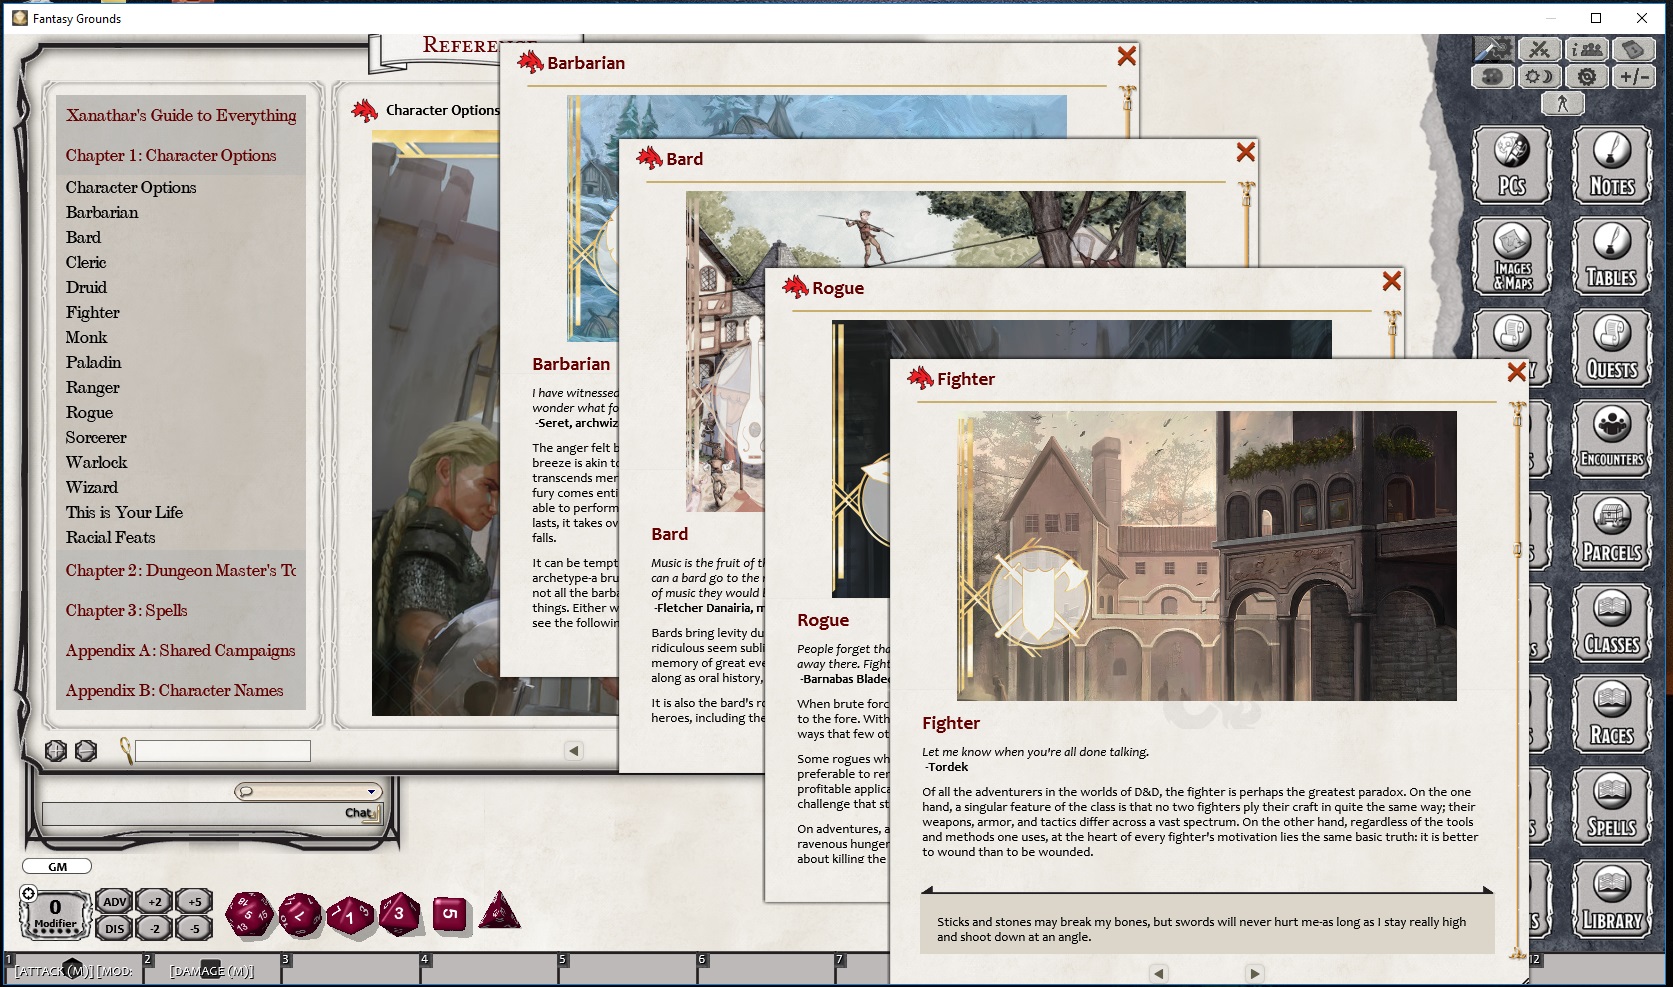This screenshot has width=1673, height=987.
Task: Open the Options gear in the top toolbar
Action: [x=1587, y=75]
